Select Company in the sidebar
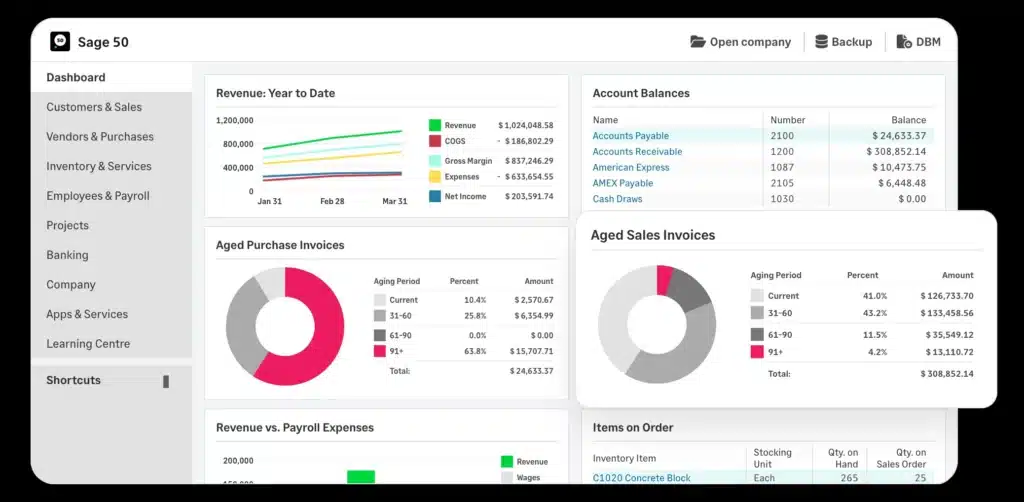Image resolution: width=1024 pixels, height=502 pixels. tap(71, 285)
